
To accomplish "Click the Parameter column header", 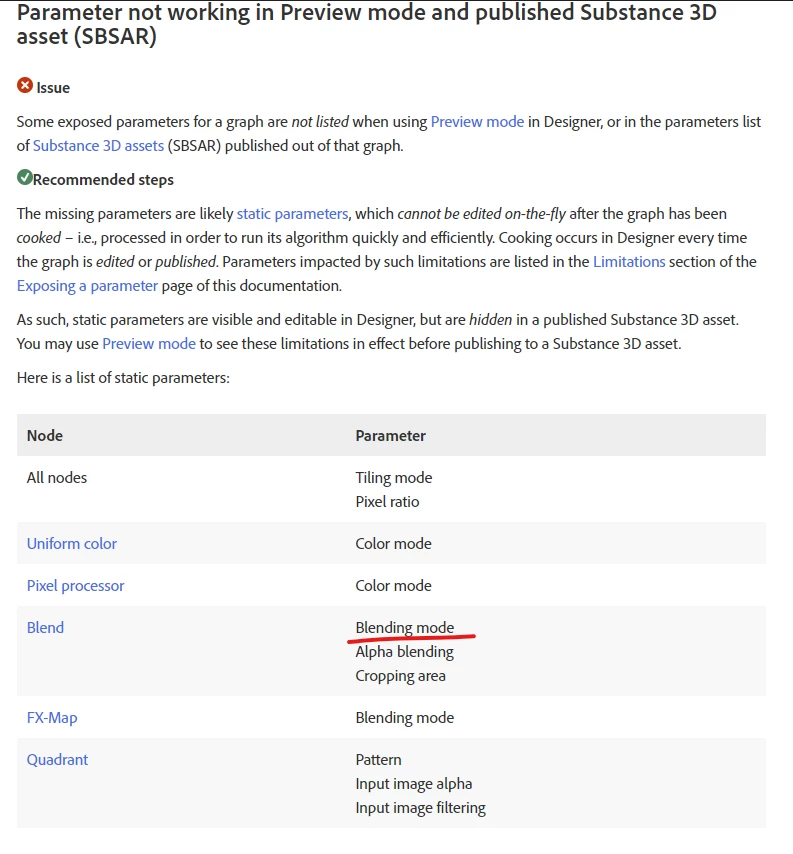I will click(x=391, y=436).
